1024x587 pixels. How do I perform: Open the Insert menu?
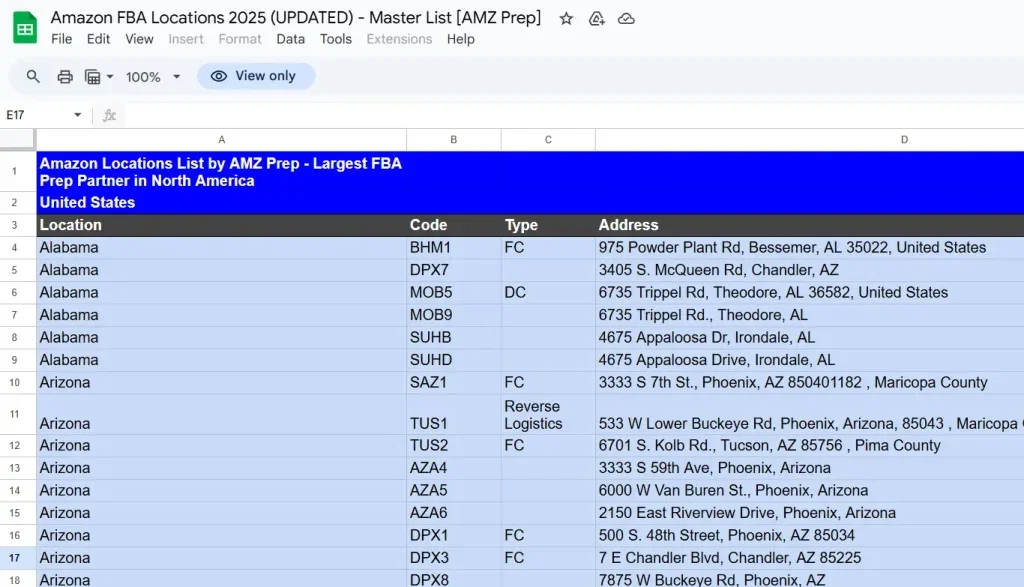(186, 39)
